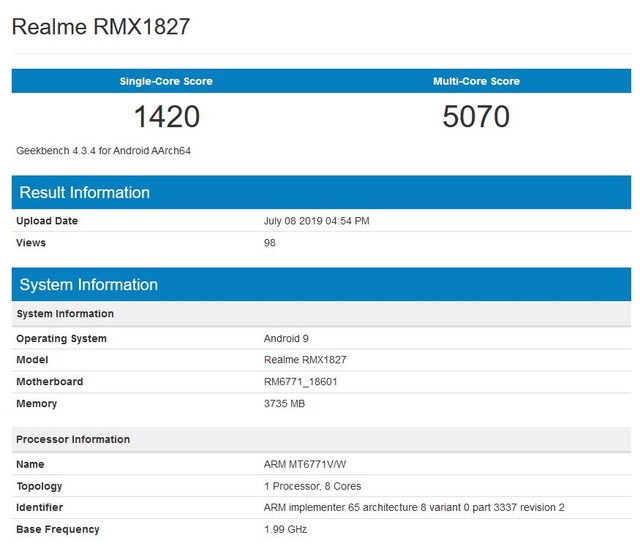Click the Realme RMX1827 page title
This screenshot has width=640, height=546.
click(x=100, y=26)
